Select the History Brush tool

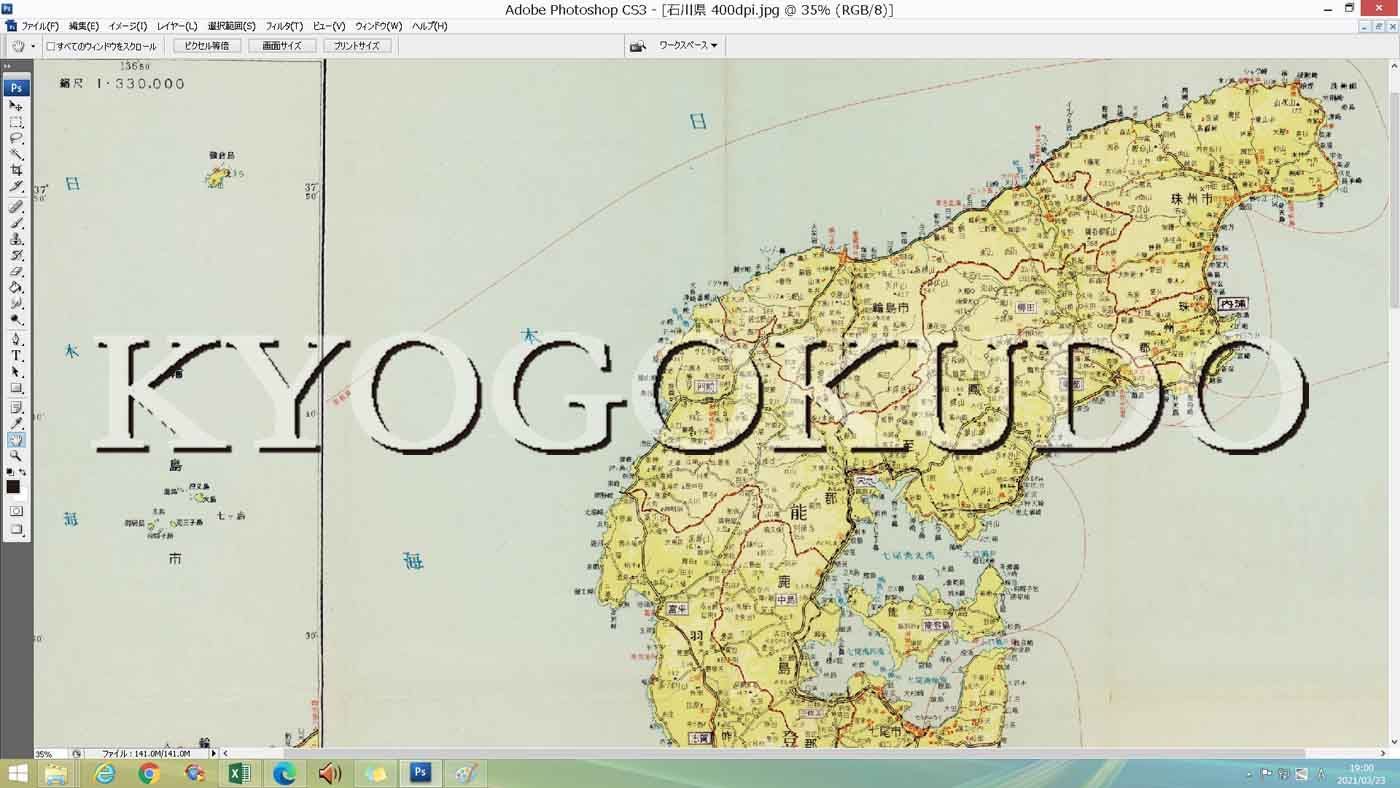[x=16, y=255]
